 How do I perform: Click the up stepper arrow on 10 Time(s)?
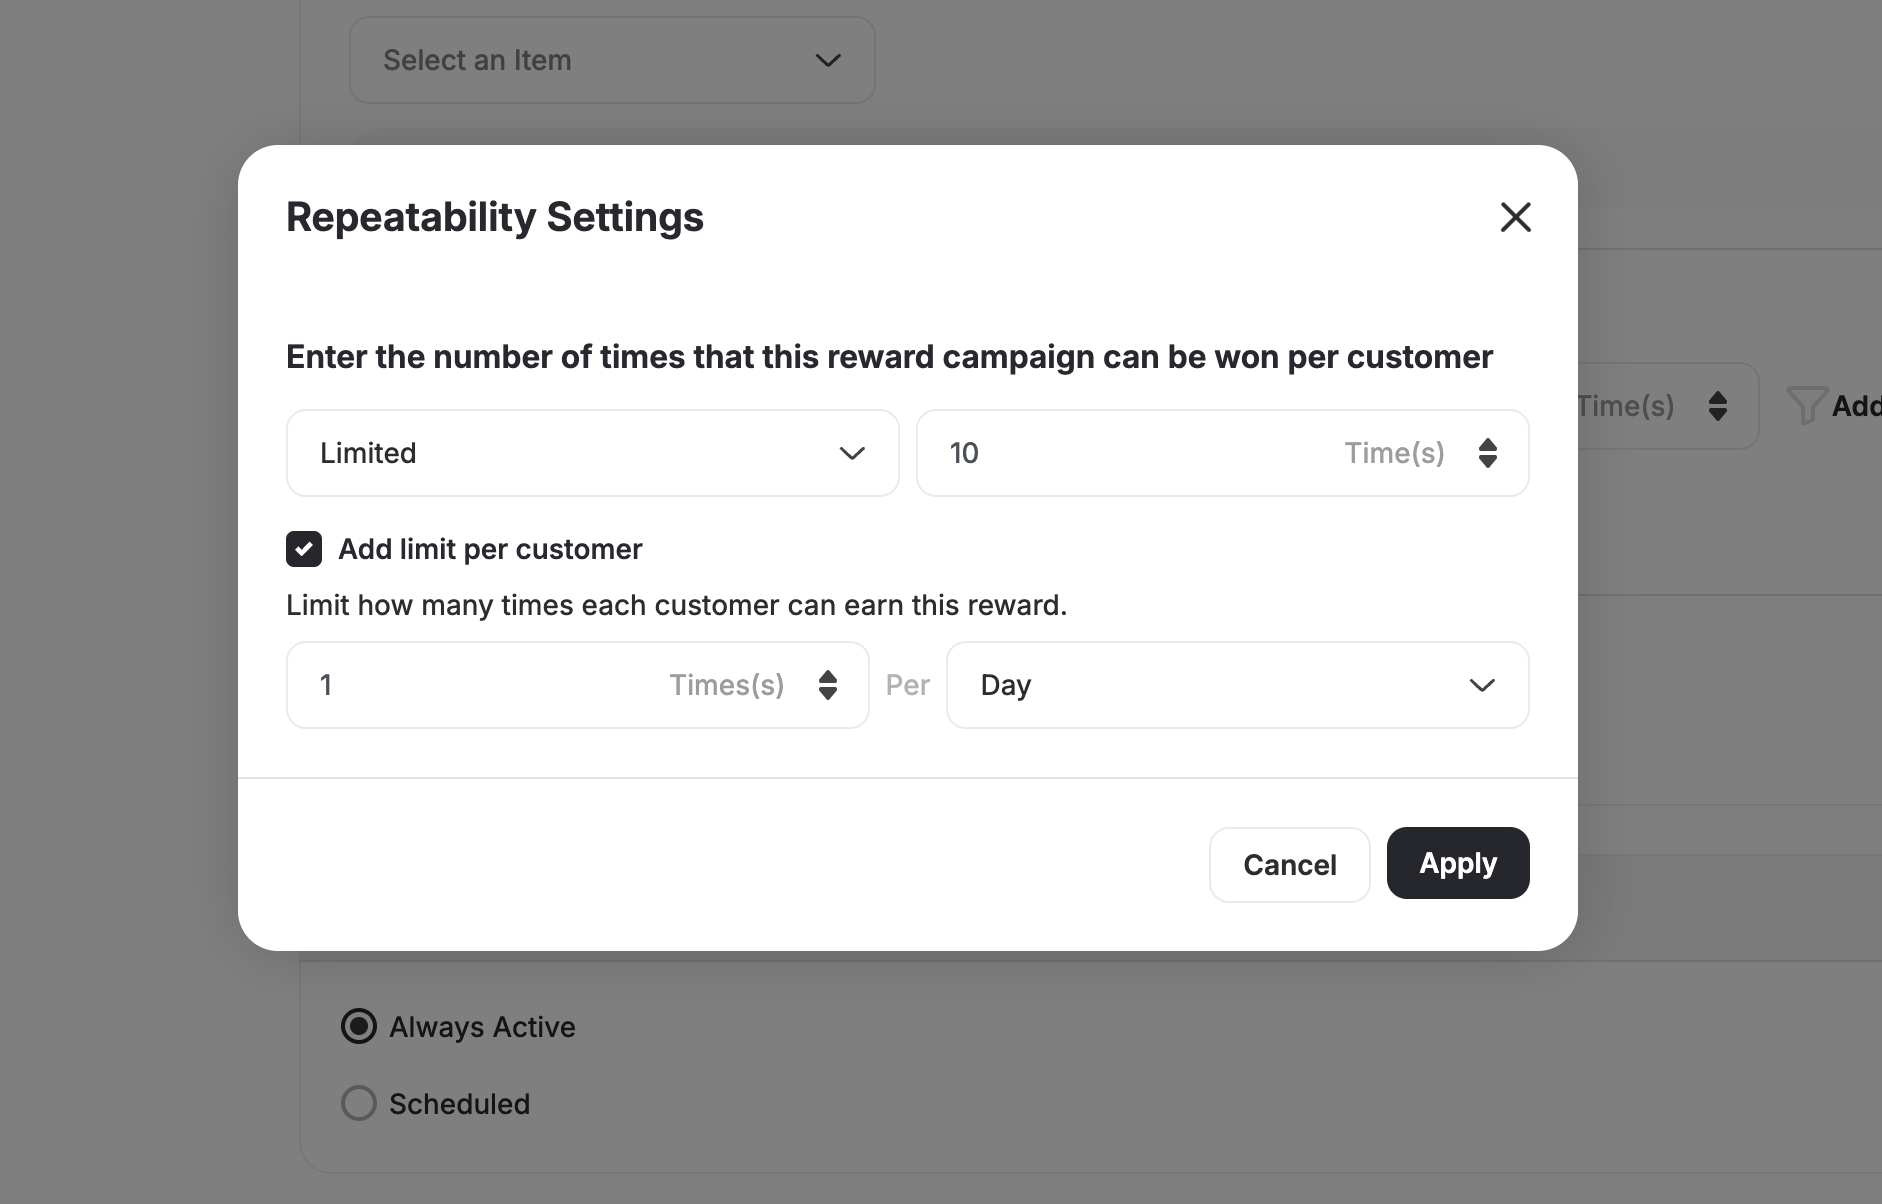[x=1489, y=444]
